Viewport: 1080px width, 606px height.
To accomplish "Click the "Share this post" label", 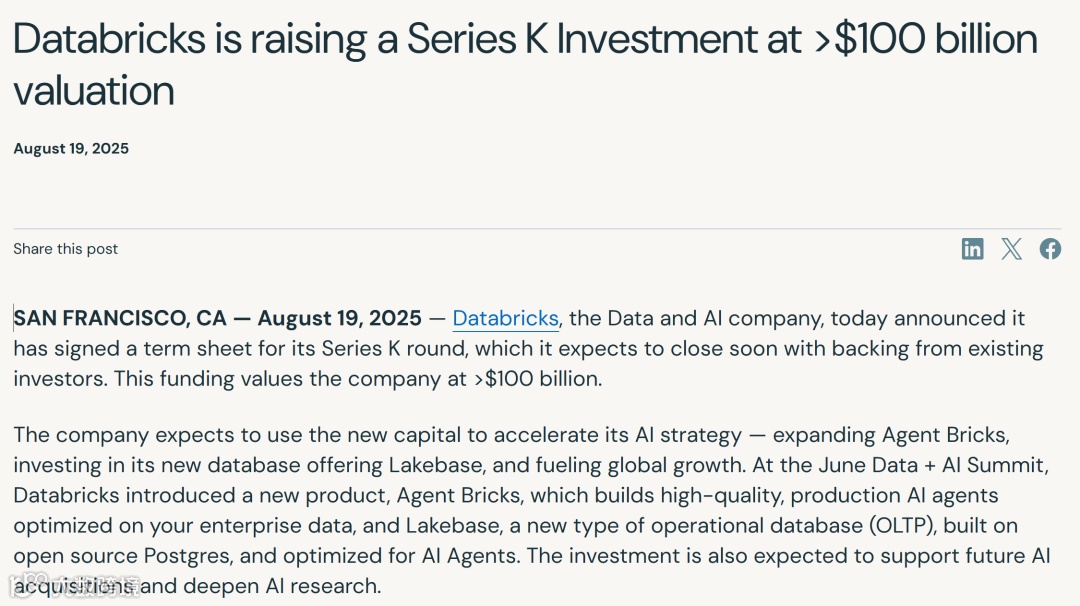I will coord(66,249).
